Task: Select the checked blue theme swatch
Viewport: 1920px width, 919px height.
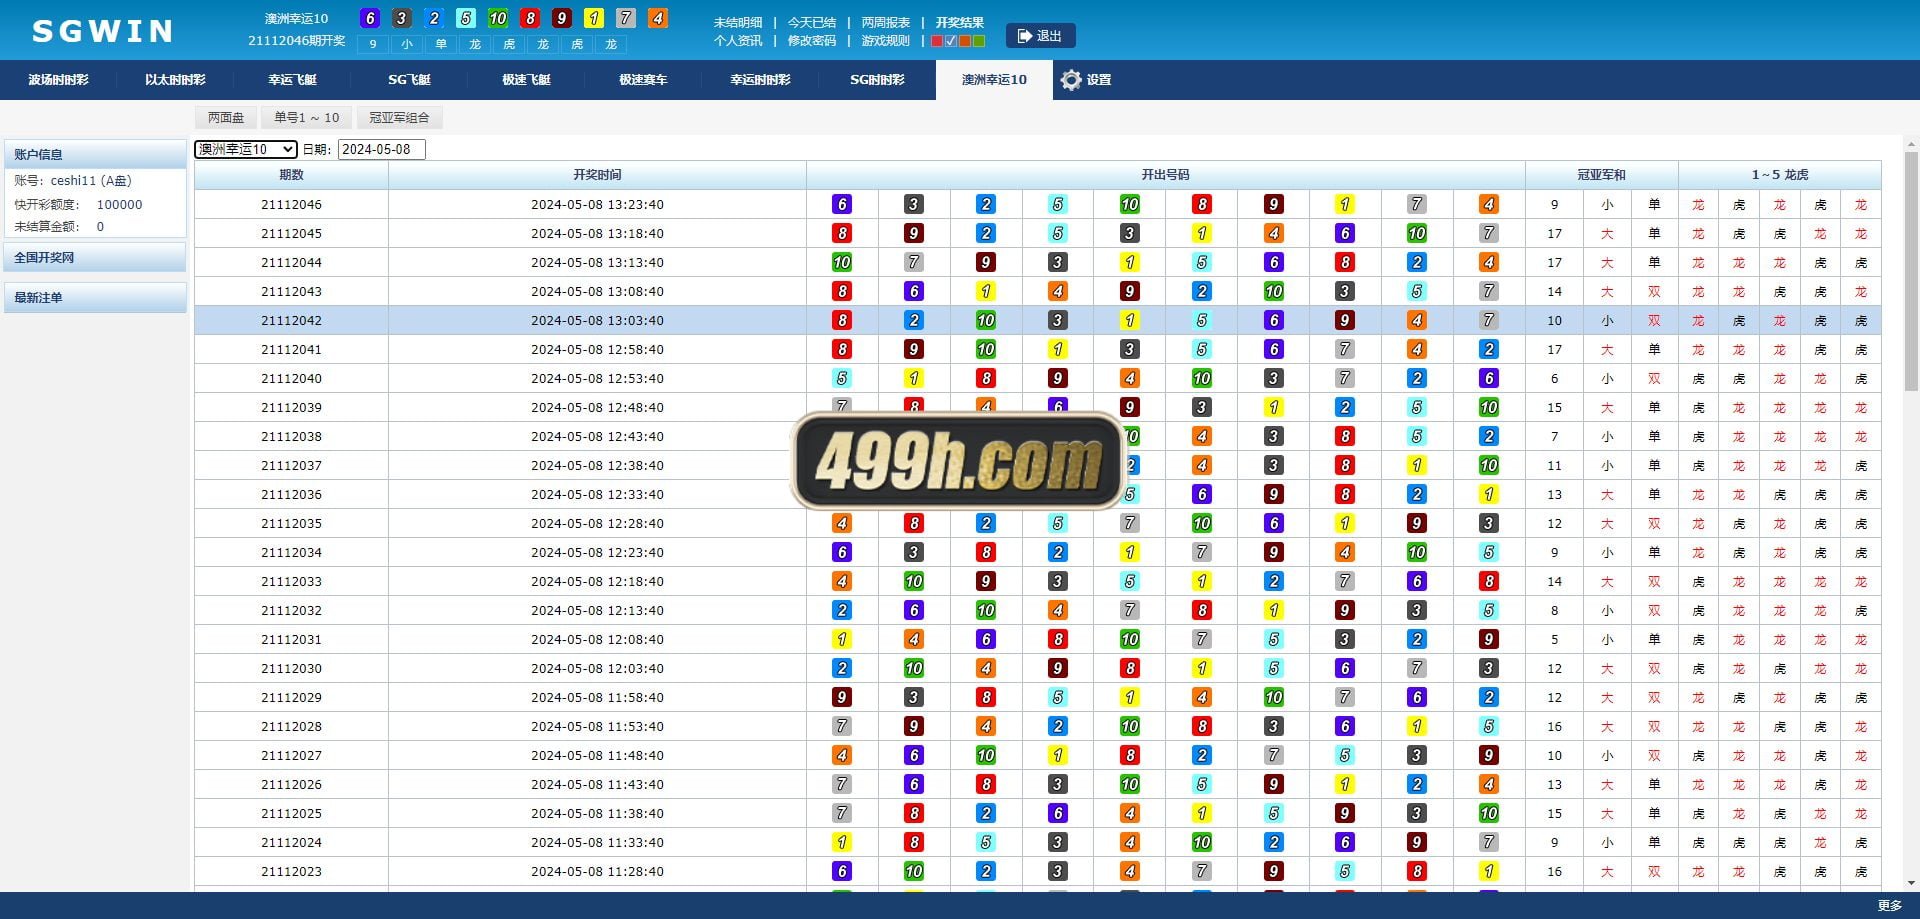Action: click(951, 41)
